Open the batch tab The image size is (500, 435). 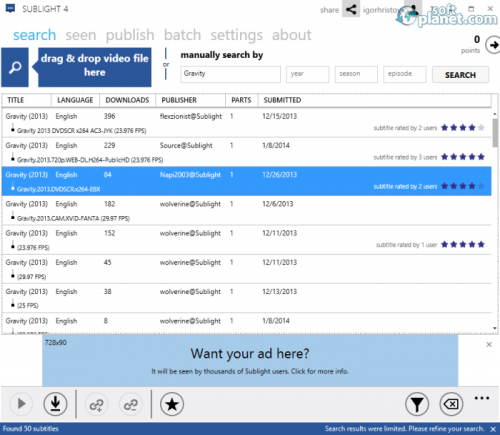[182, 35]
